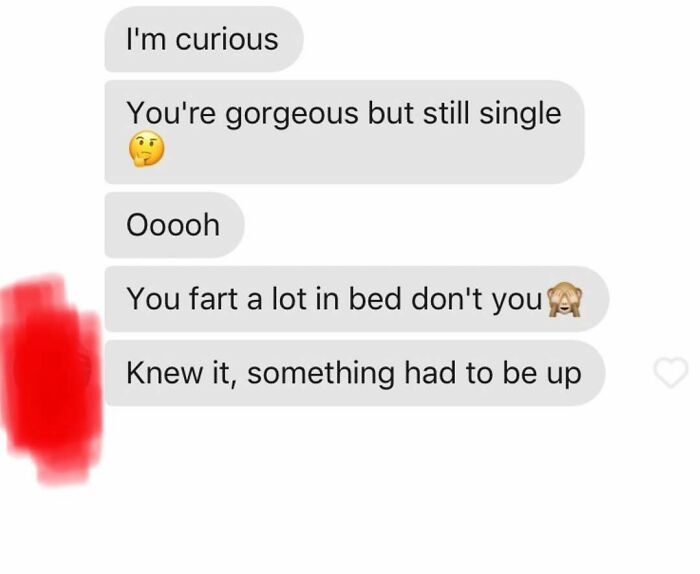The width and height of the screenshot is (700, 574).
Task: Click the word "gorgeous" in second message
Action: pos(292,114)
